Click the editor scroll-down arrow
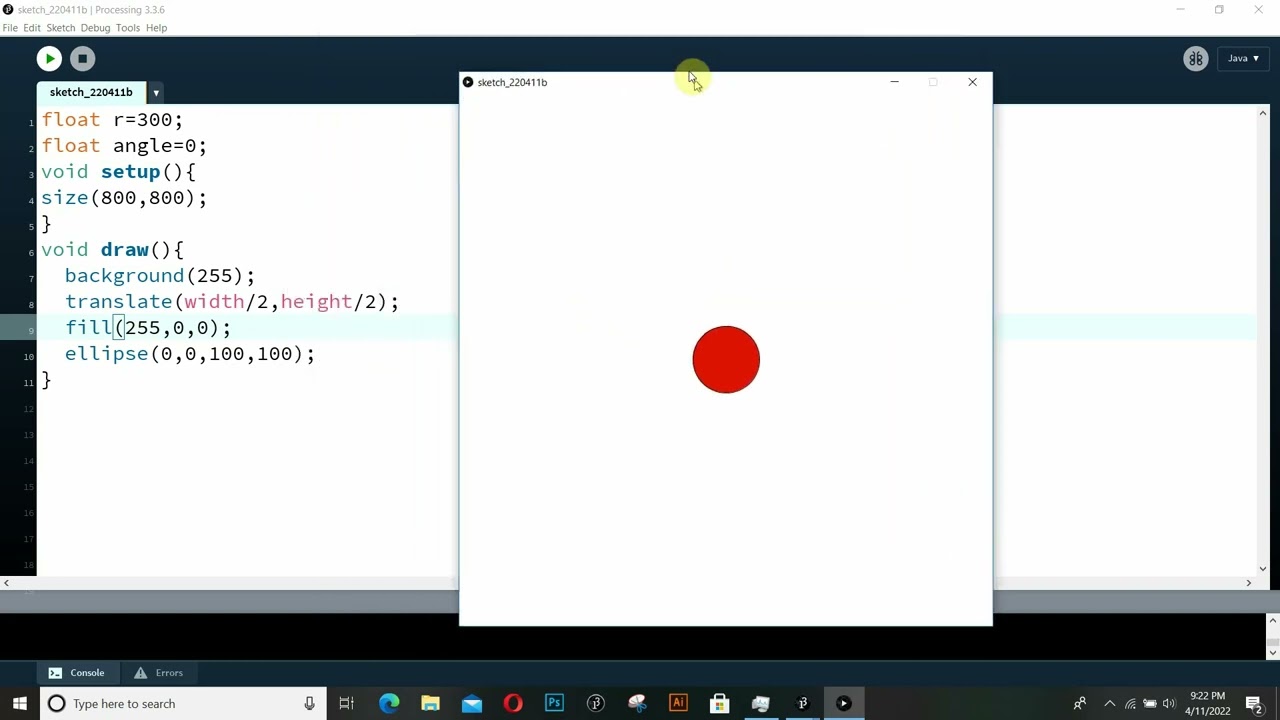The height and width of the screenshot is (720, 1280). [1263, 568]
